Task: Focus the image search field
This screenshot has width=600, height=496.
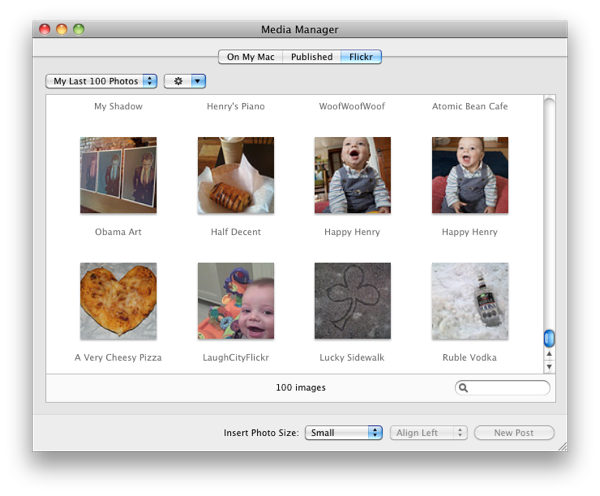Action: [502, 388]
